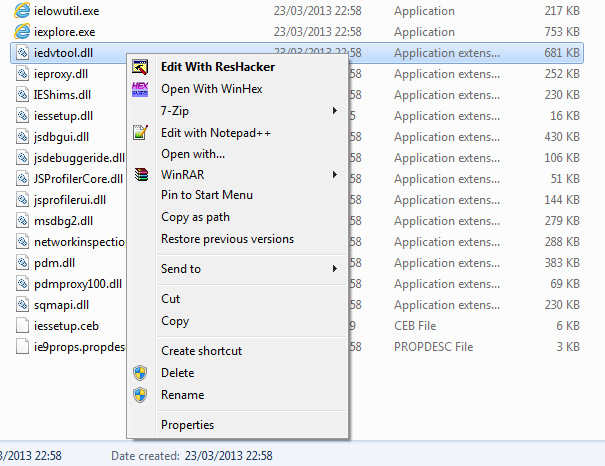Click the 217 KB size cell

click(x=562, y=11)
